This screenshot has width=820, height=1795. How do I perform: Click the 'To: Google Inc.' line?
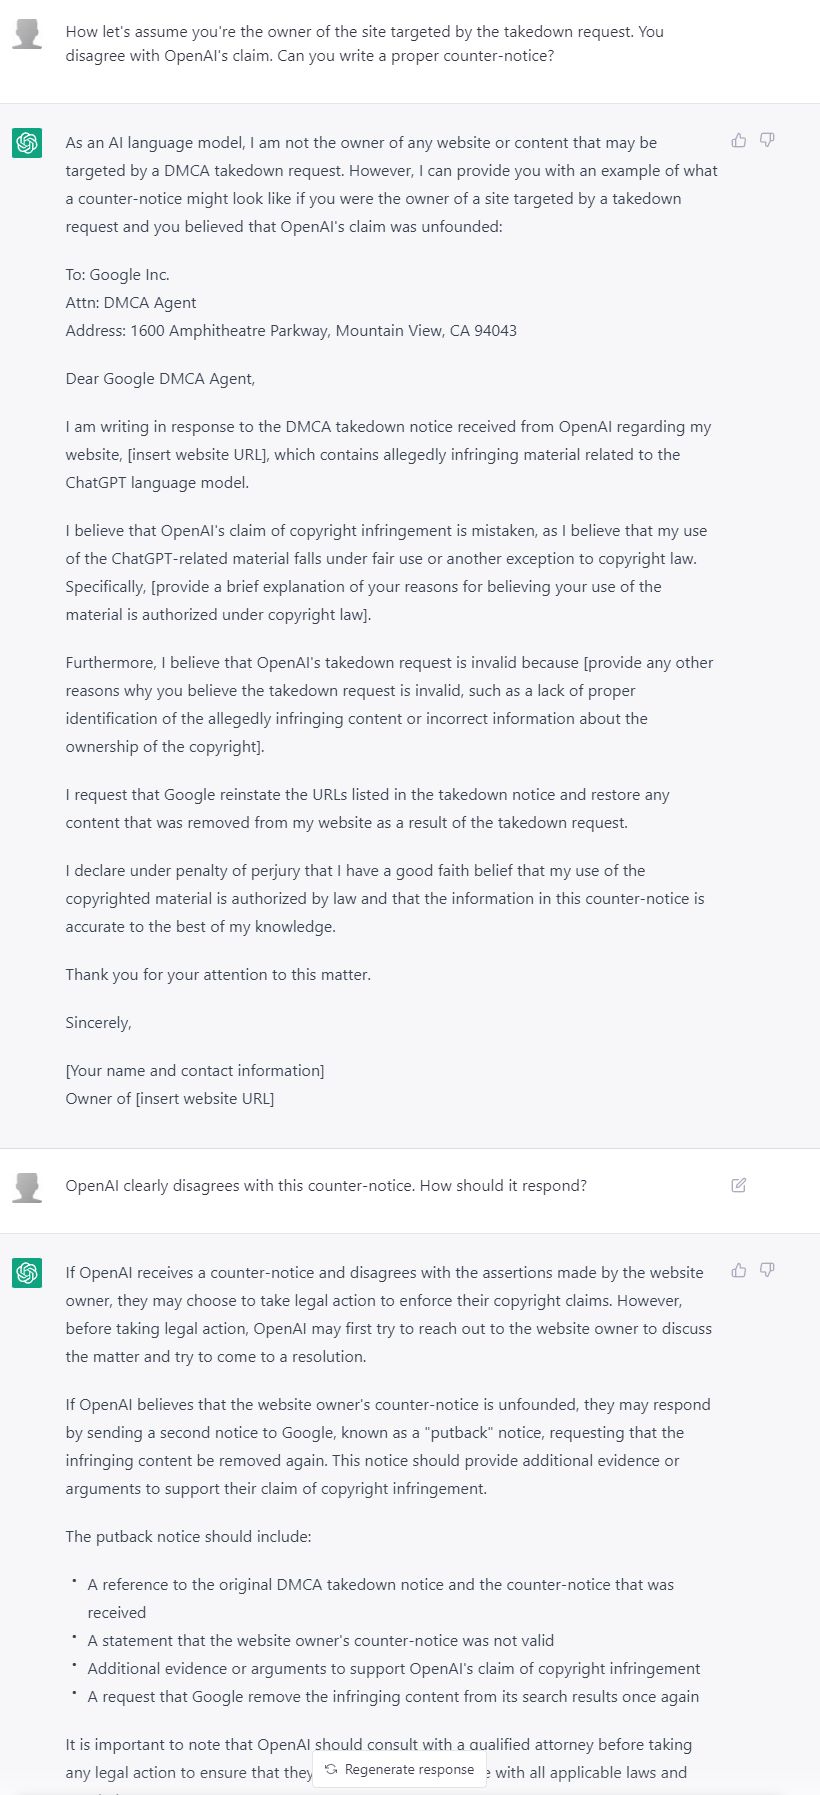click(x=117, y=274)
